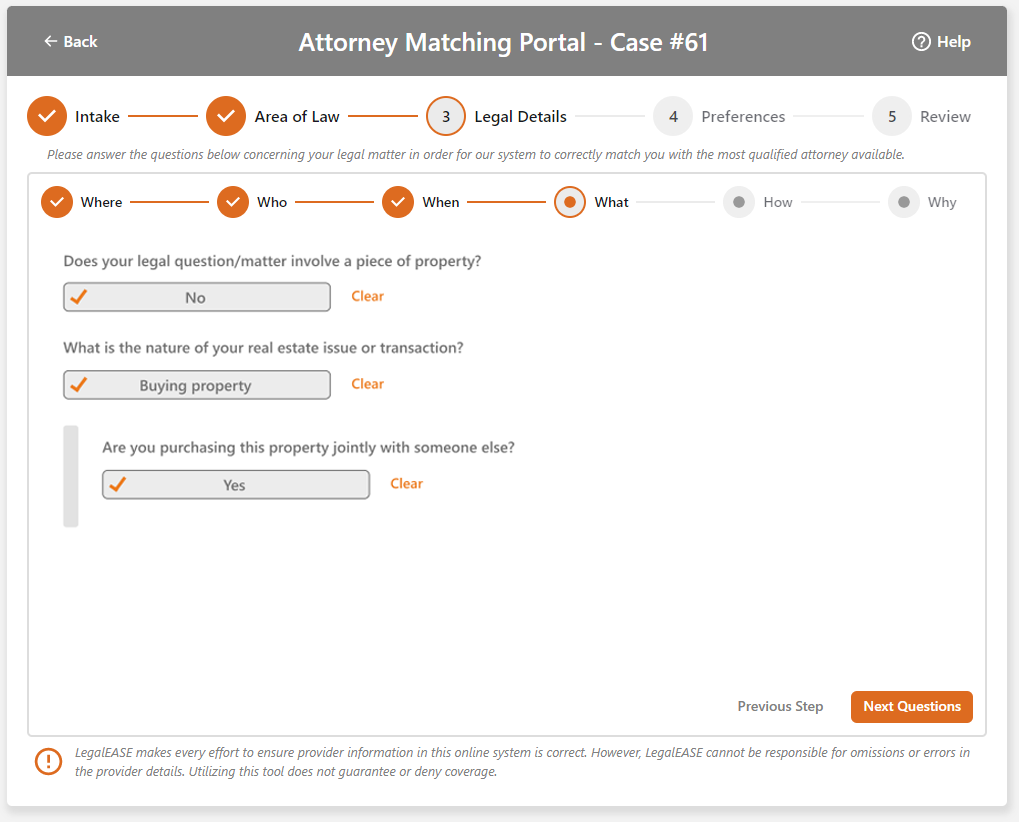
Task: Go to step 4 Preferences
Action: point(673,117)
